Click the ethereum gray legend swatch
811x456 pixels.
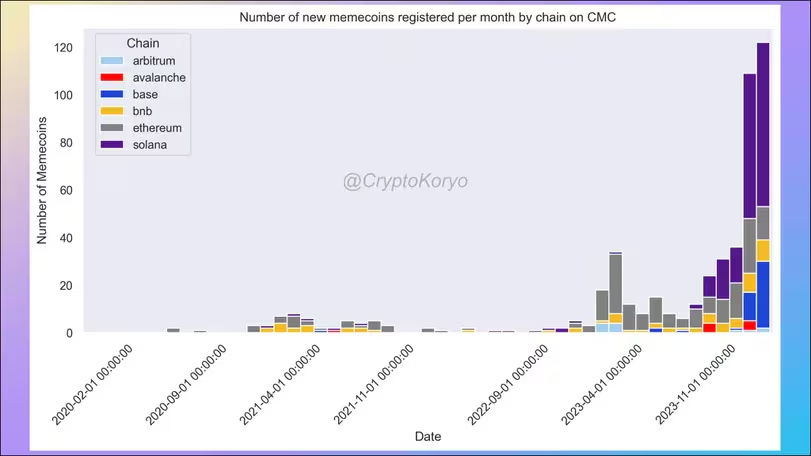point(112,128)
